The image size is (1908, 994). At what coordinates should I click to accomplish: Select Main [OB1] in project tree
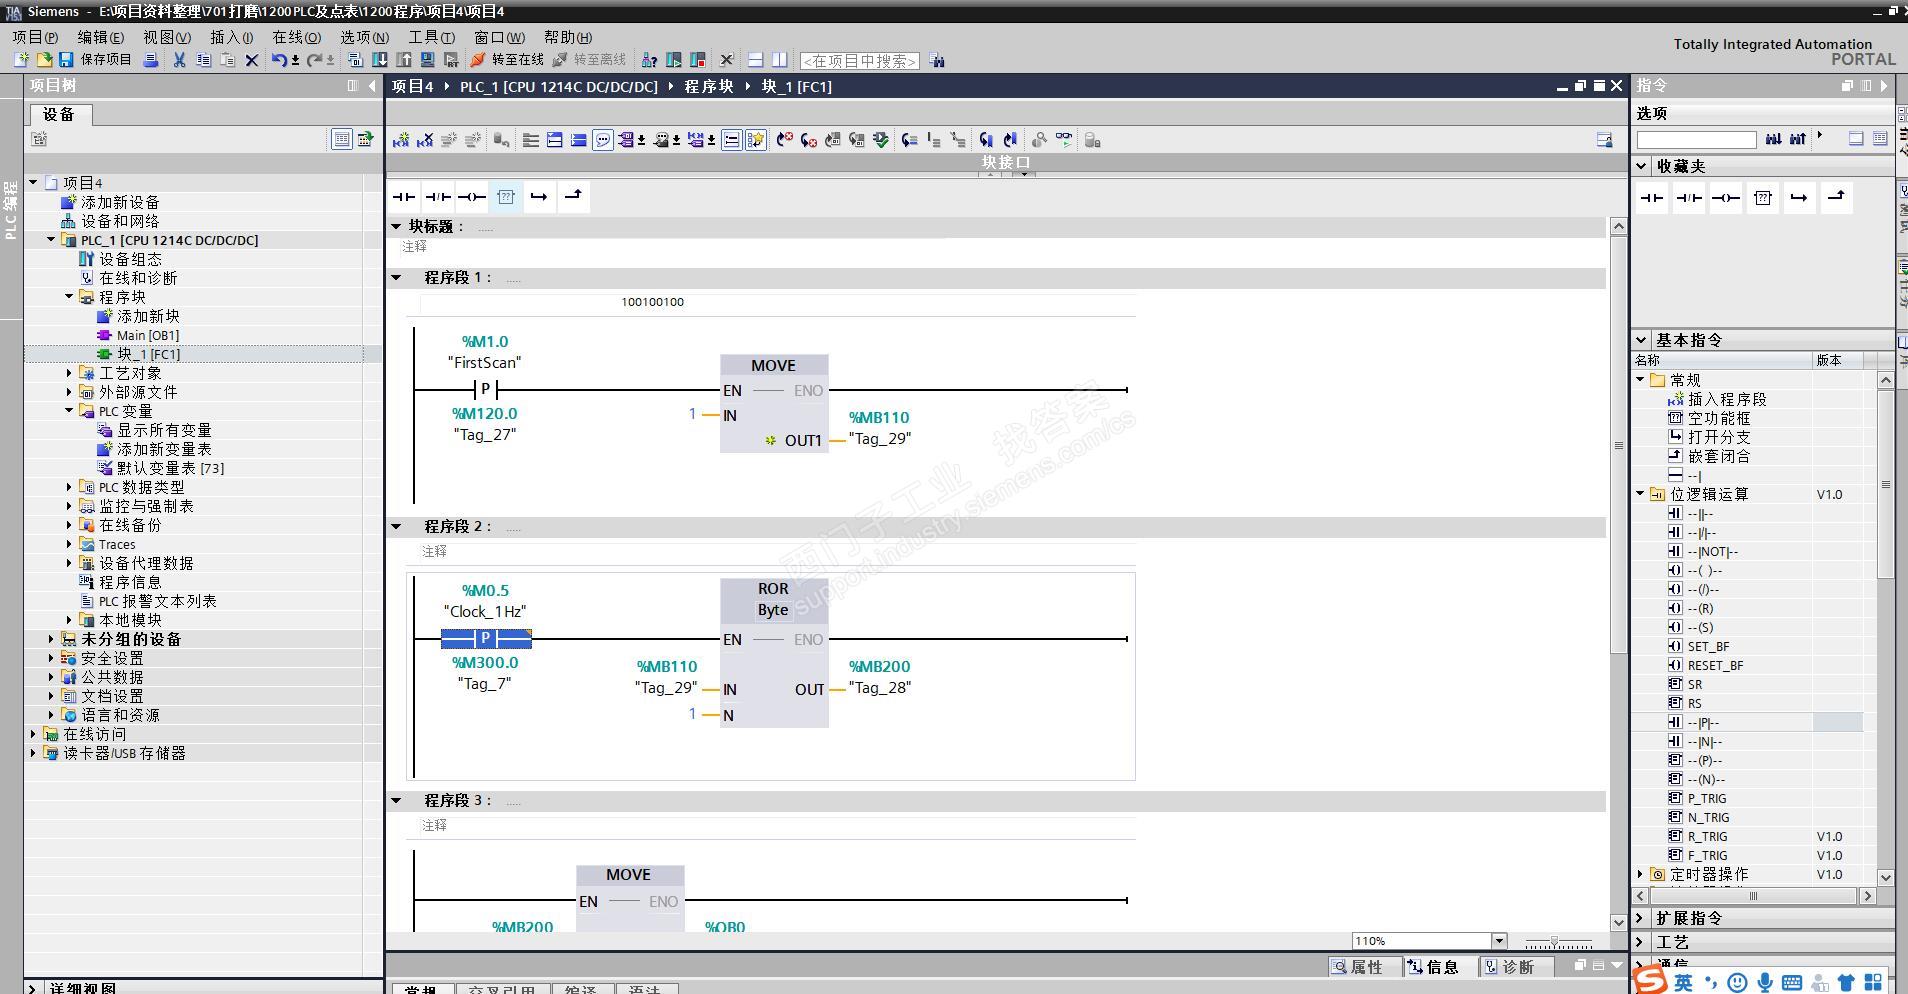pos(147,335)
